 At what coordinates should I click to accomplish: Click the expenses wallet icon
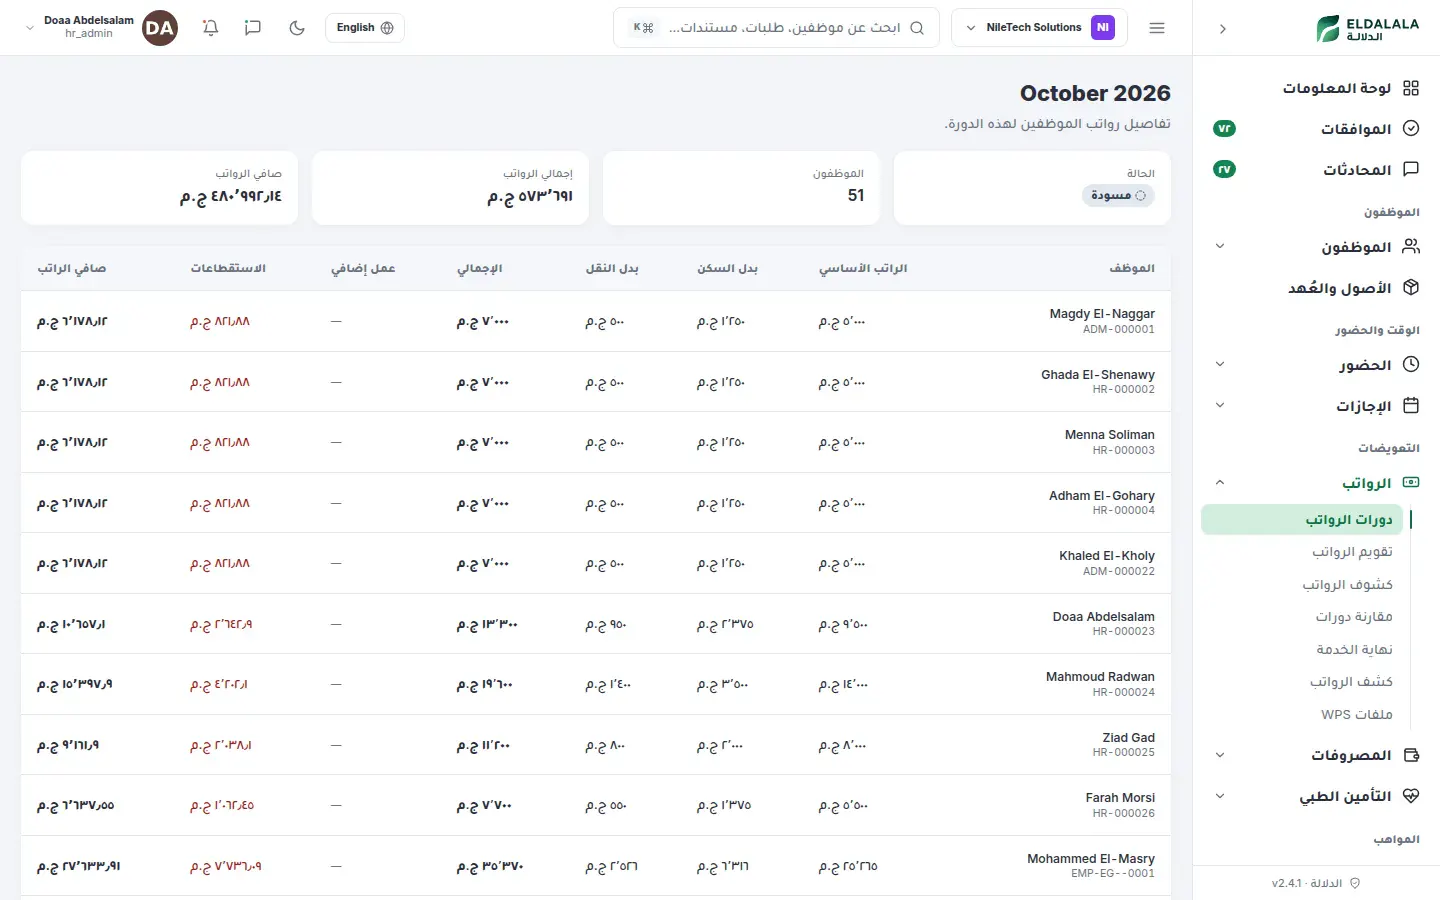pyautogui.click(x=1411, y=755)
